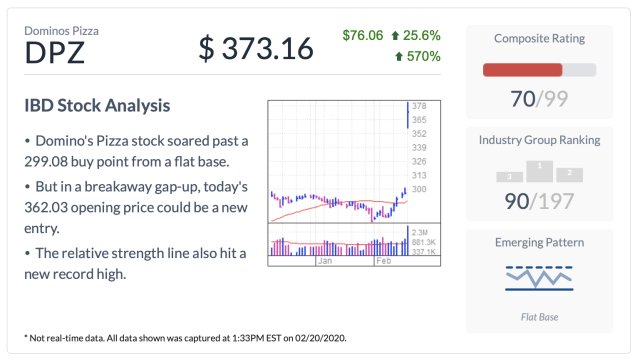Click the DPZ ticker symbol
The image size is (640, 363).
tap(55, 53)
